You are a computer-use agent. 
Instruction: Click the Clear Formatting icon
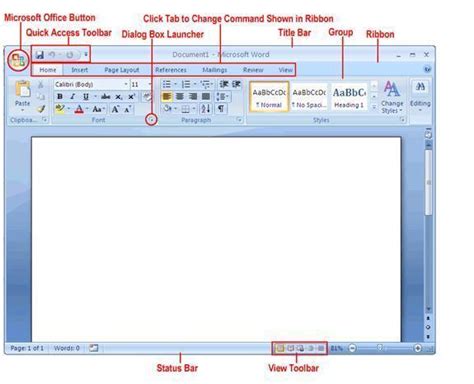147,97
